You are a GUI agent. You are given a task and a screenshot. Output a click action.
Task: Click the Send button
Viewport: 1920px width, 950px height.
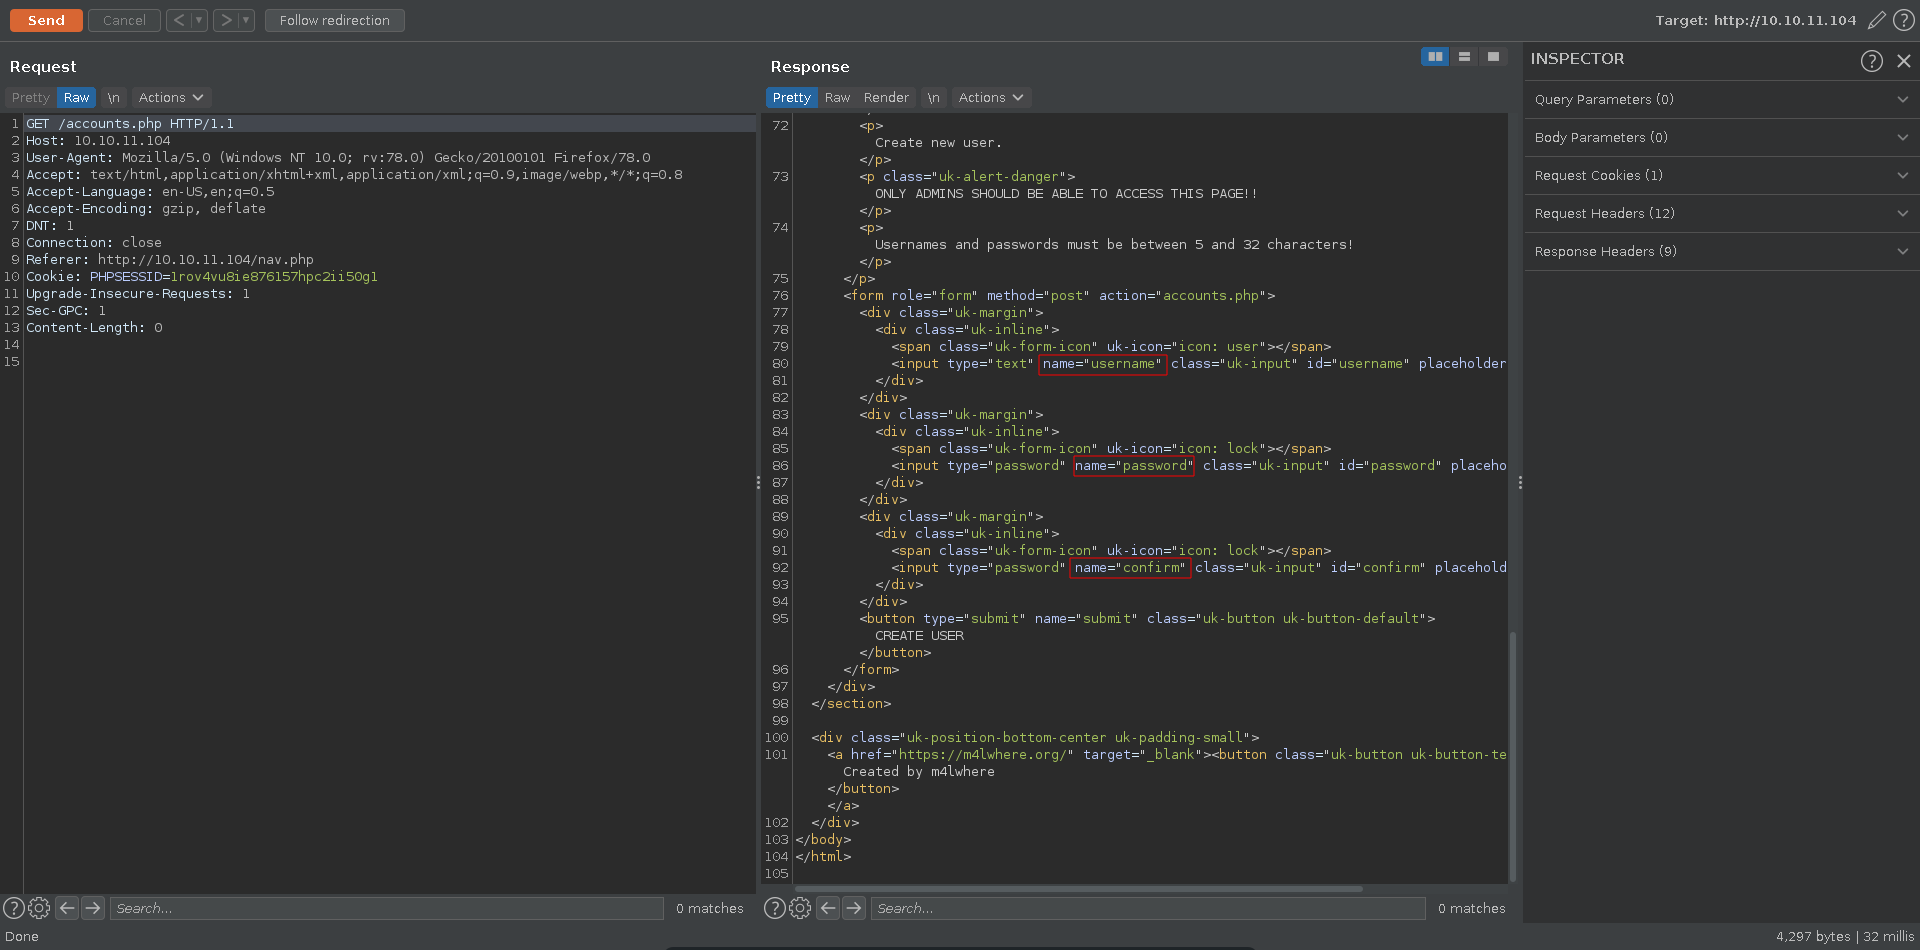click(46, 20)
